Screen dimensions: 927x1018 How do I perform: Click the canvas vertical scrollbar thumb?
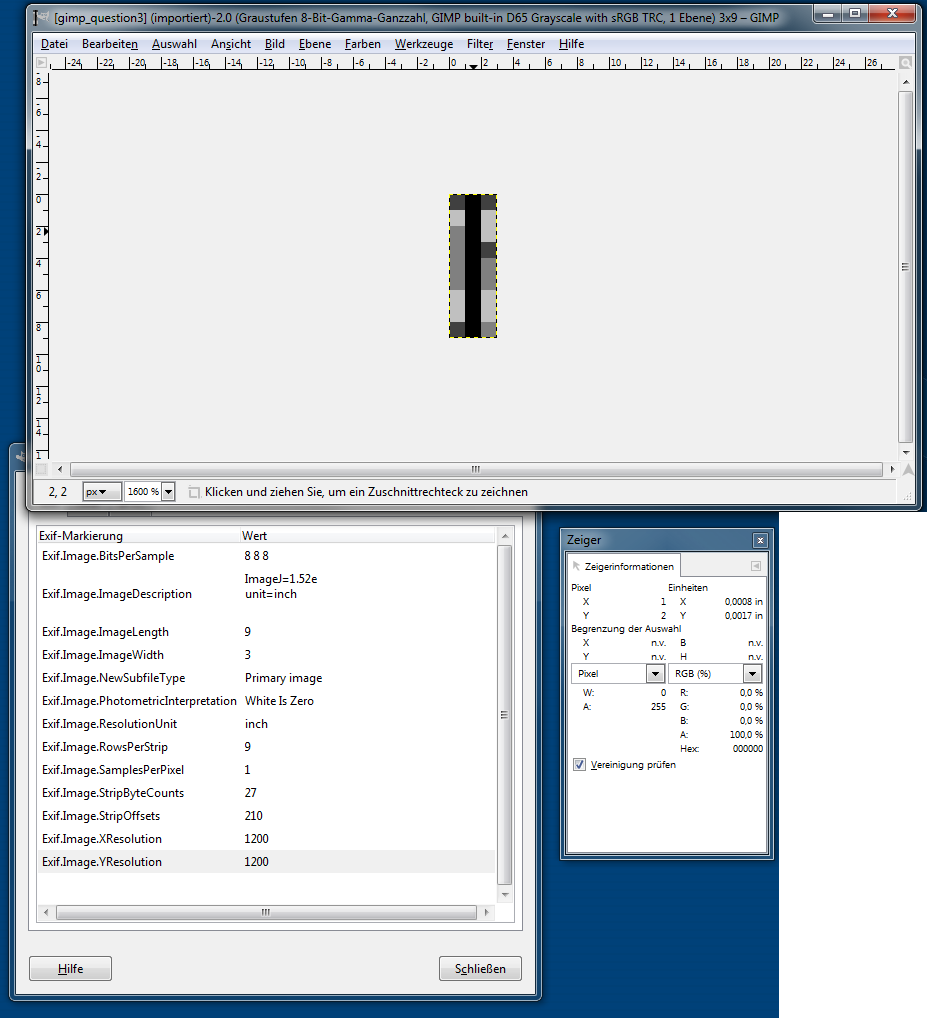tap(905, 266)
